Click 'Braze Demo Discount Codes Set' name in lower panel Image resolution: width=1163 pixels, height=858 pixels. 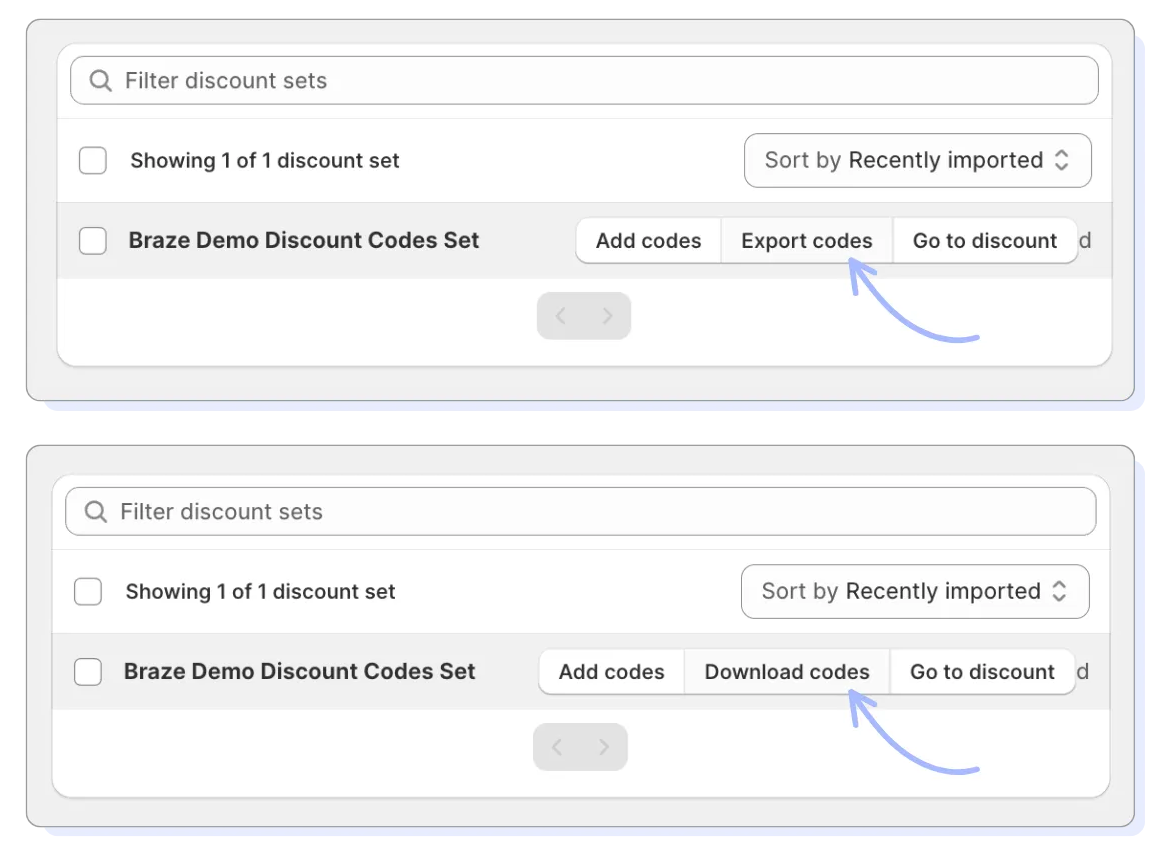(x=299, y=671)
